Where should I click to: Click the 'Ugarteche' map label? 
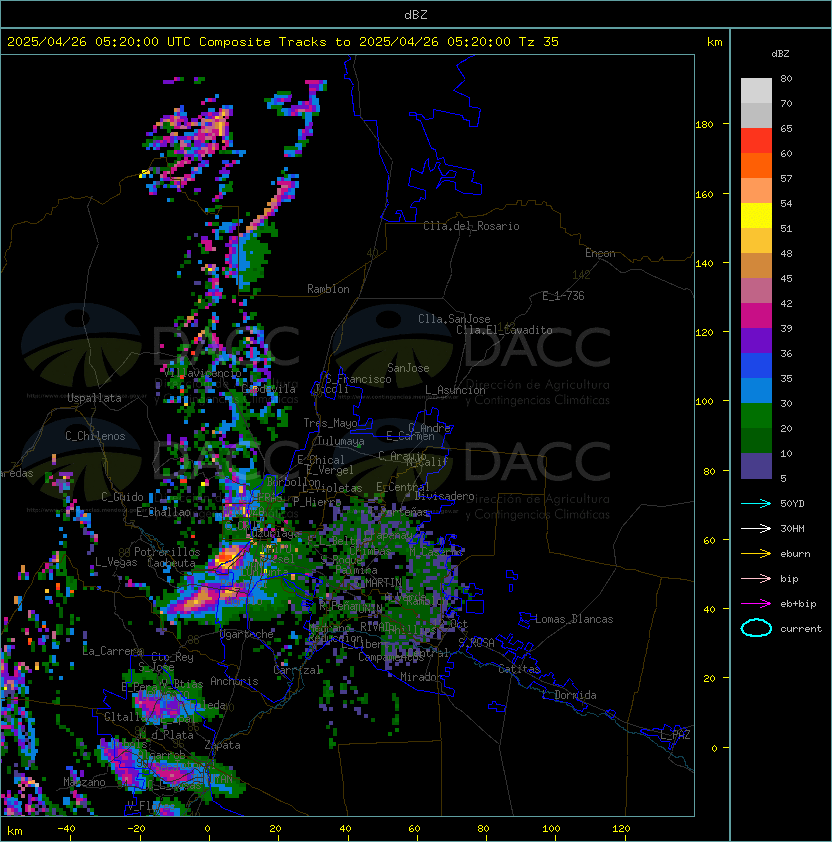pyautogui.click(x=247, y=634)
